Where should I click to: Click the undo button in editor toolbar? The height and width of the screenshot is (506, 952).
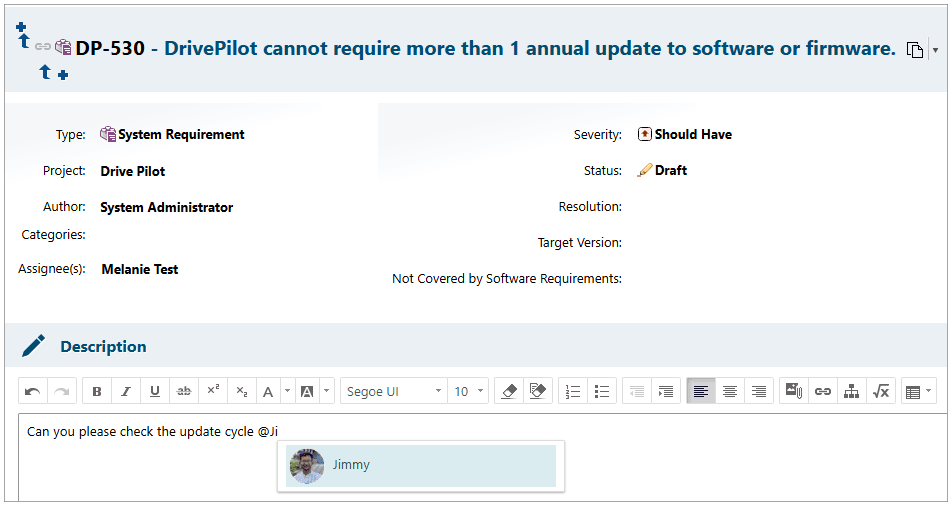click(x=33, y=391)
